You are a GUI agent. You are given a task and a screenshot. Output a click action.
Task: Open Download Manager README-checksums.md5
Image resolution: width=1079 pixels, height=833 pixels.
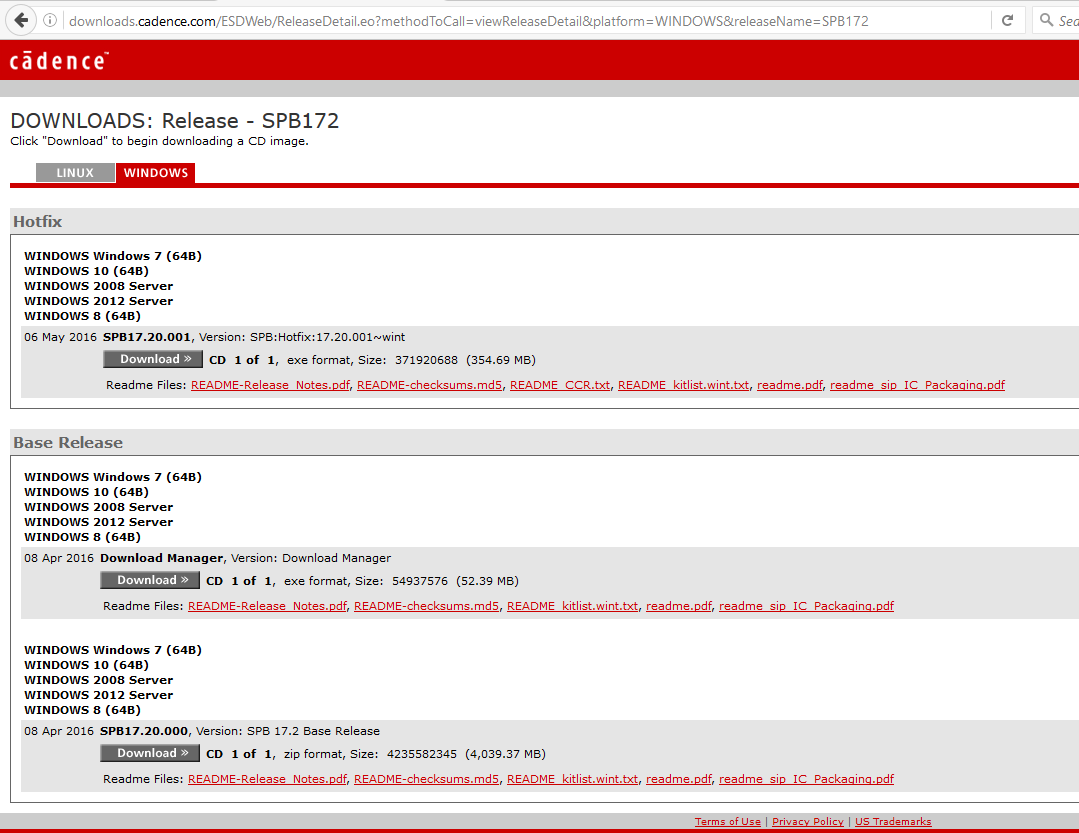click(x=426, y=606)
